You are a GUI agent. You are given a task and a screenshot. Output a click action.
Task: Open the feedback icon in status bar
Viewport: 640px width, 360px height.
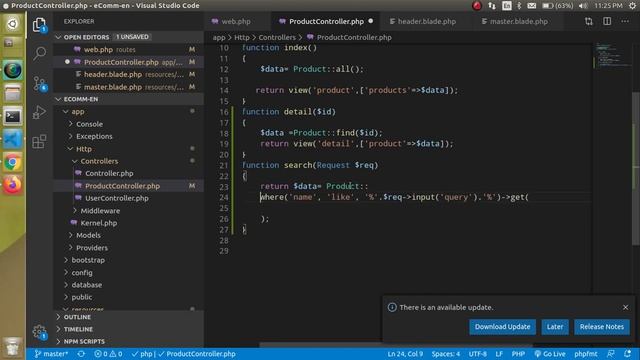pos(611,354)
